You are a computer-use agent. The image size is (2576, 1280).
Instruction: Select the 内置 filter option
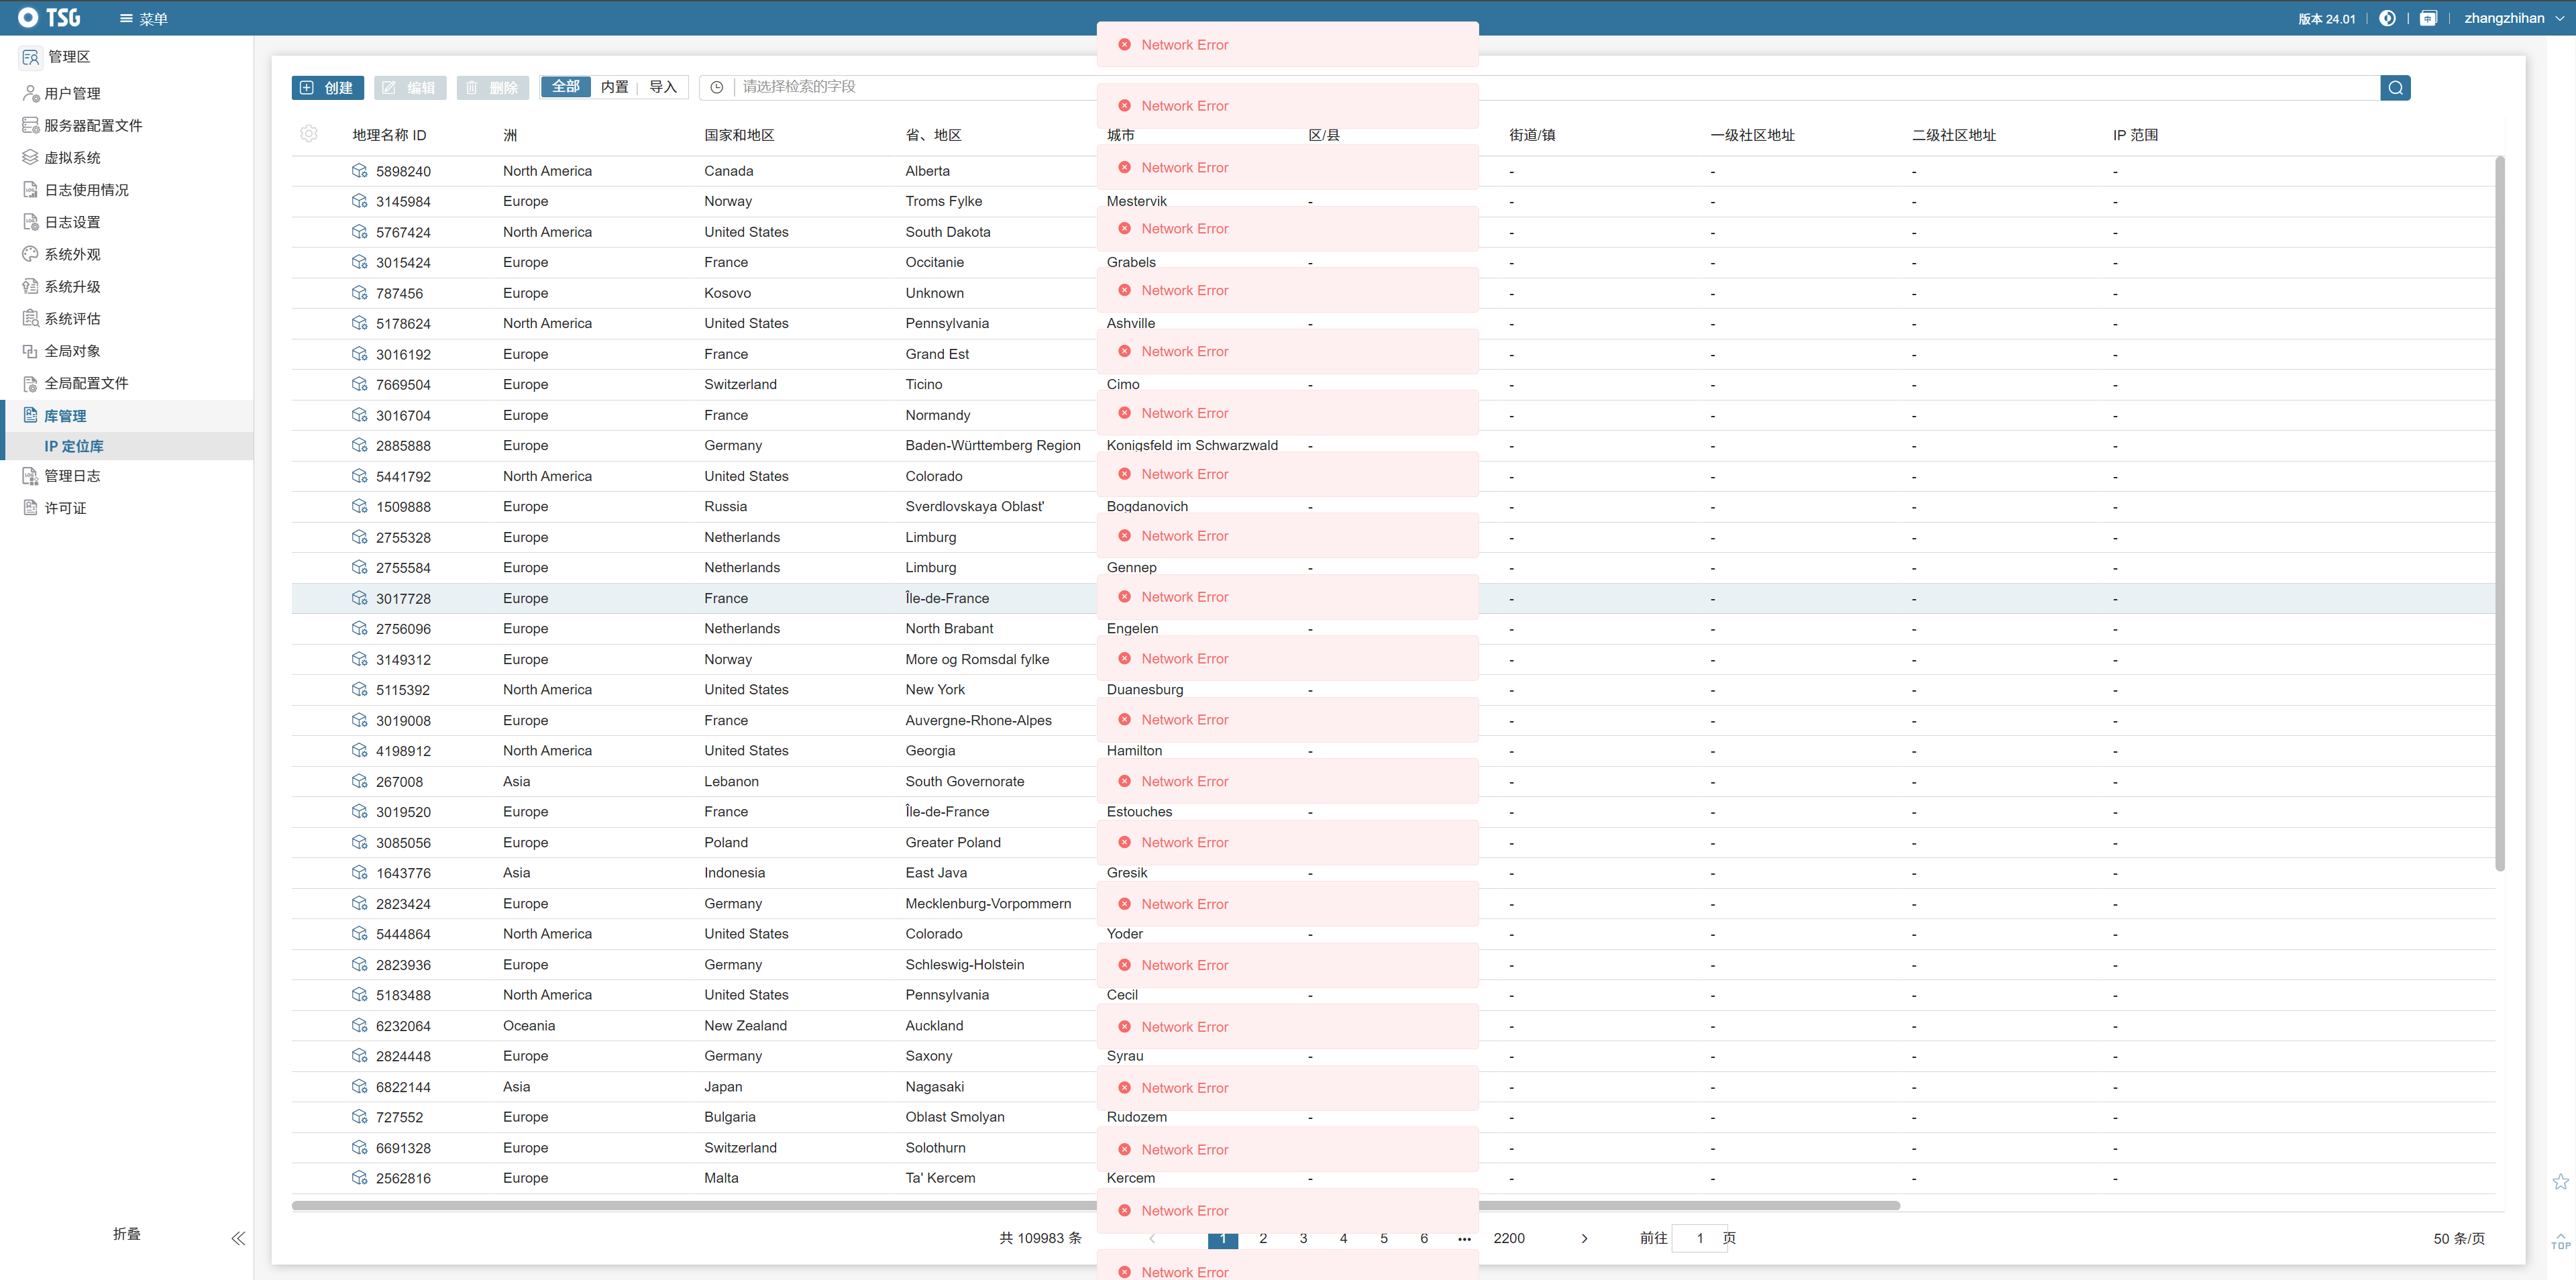(x=614, y=87)
